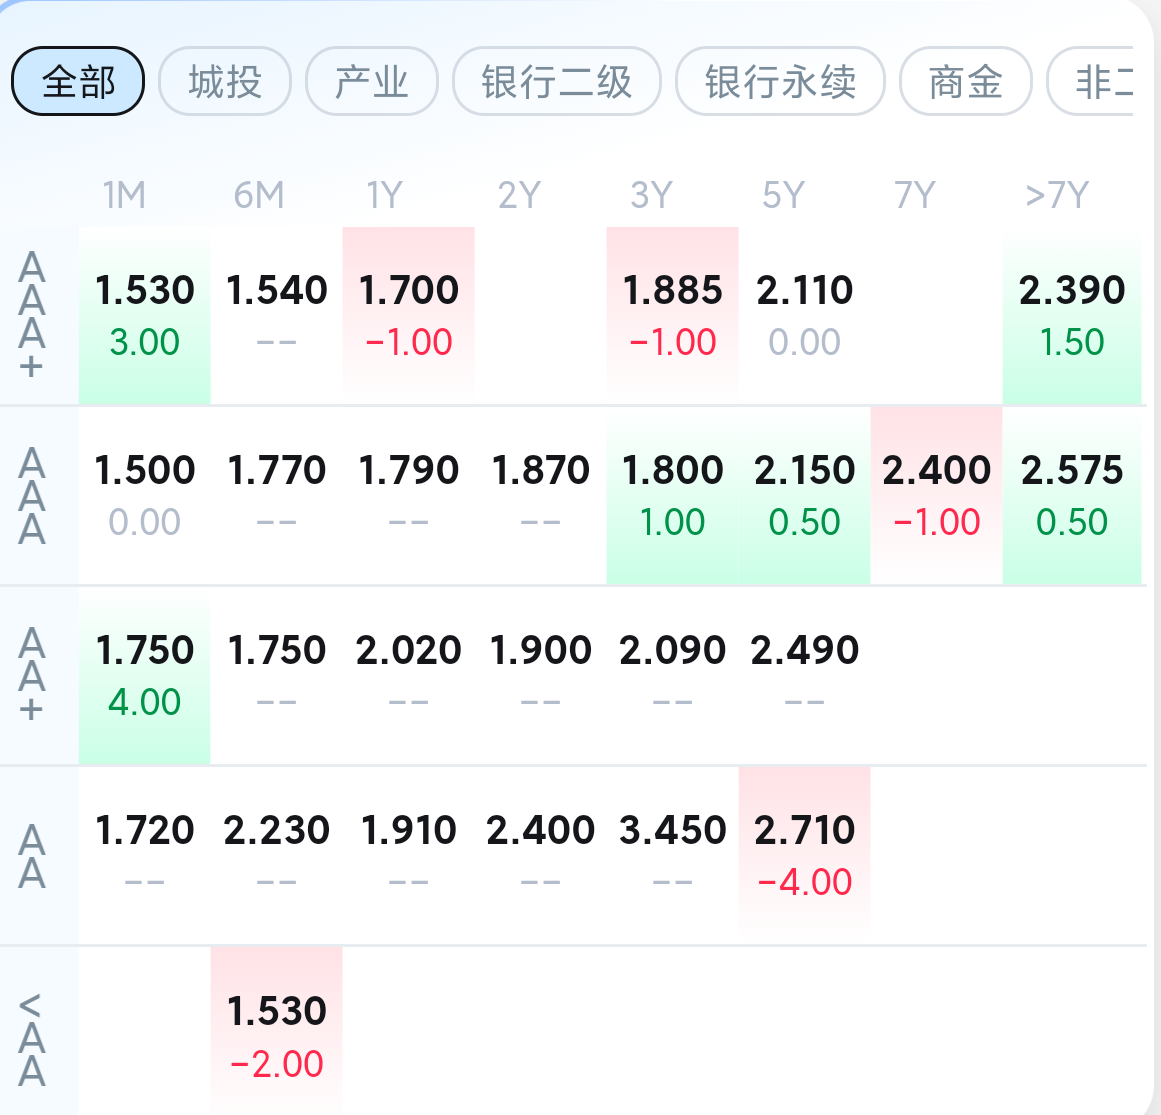This screenshot has width=1161, height=1115.
Task: Click the red 2.400 yield cell
Action: click(936, 495)
